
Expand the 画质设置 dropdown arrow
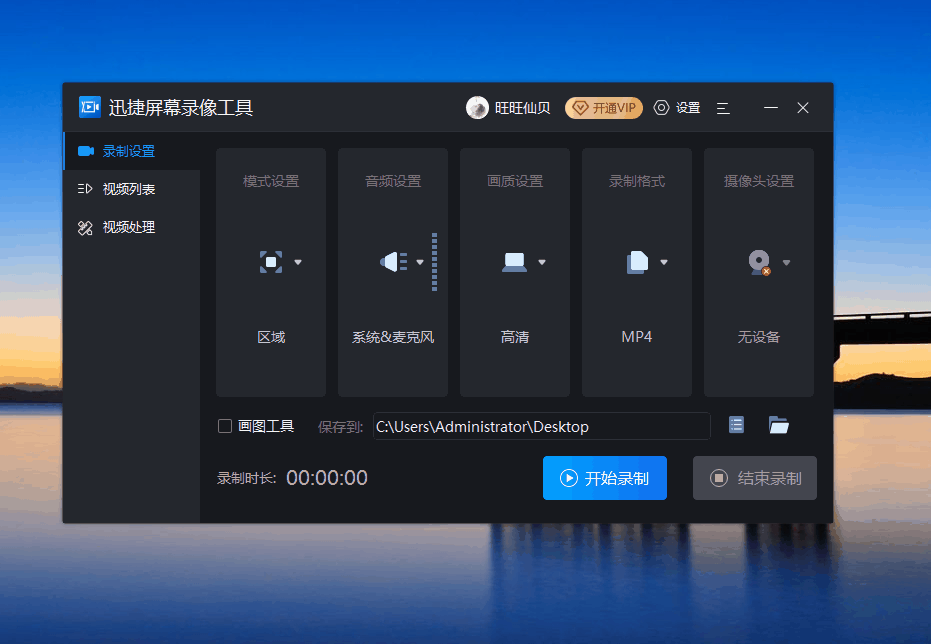pos(542,262)
